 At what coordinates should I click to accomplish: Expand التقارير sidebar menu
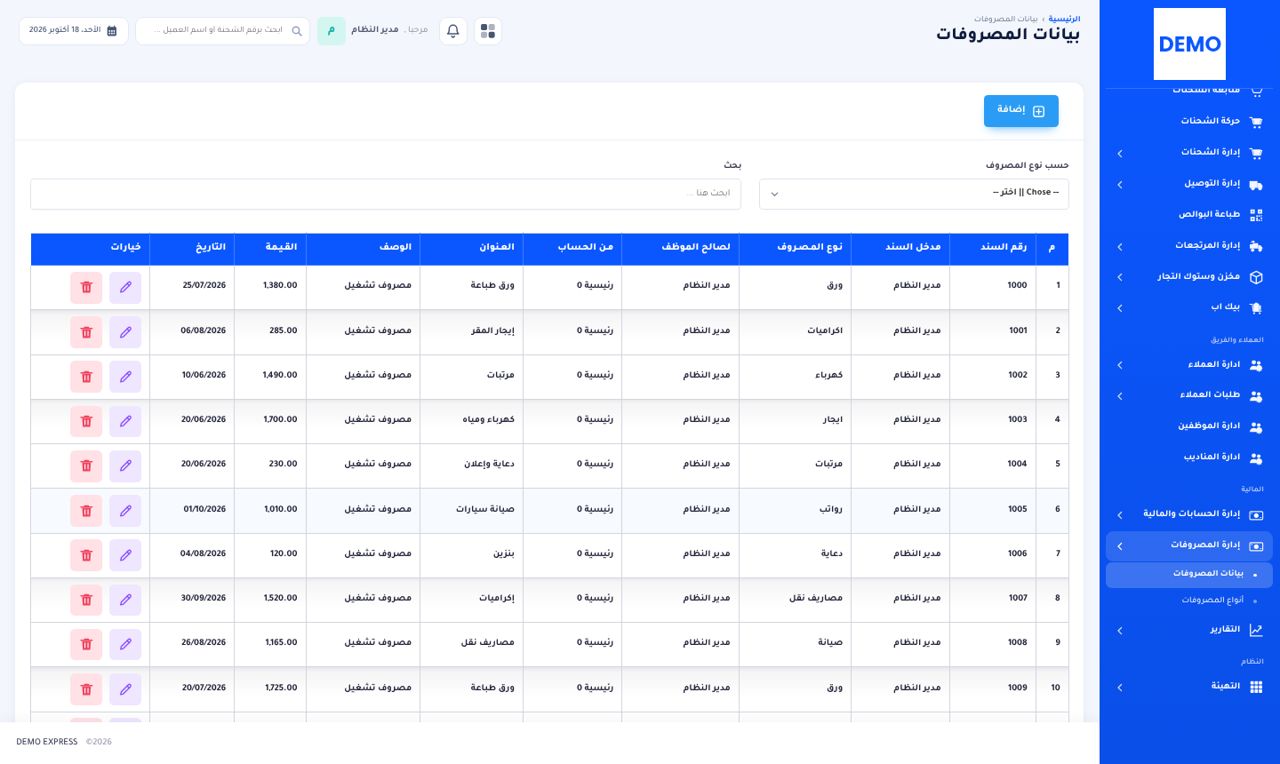1189,631
